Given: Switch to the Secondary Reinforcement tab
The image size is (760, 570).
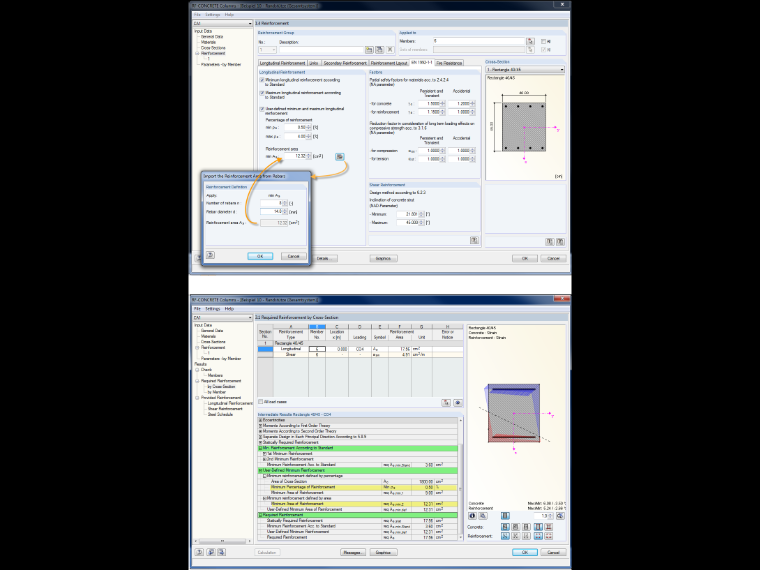Looking at the screenshot, I should coord(345,63).
